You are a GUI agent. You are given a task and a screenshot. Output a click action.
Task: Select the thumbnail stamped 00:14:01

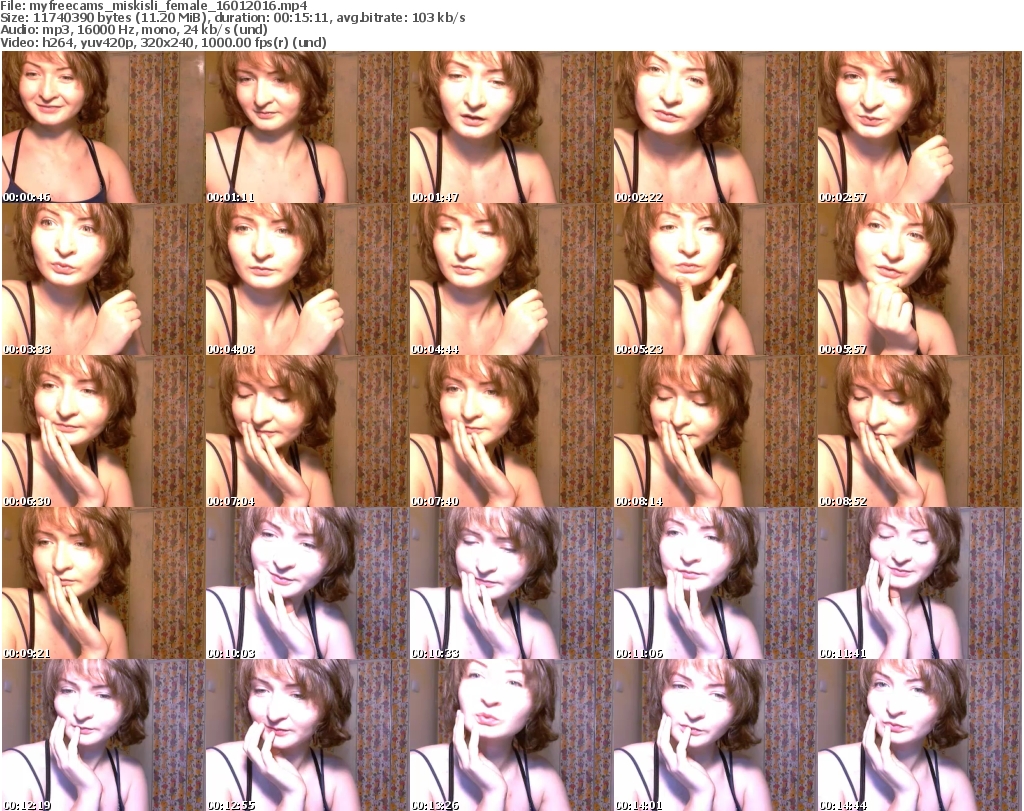(x=715, y=735)
